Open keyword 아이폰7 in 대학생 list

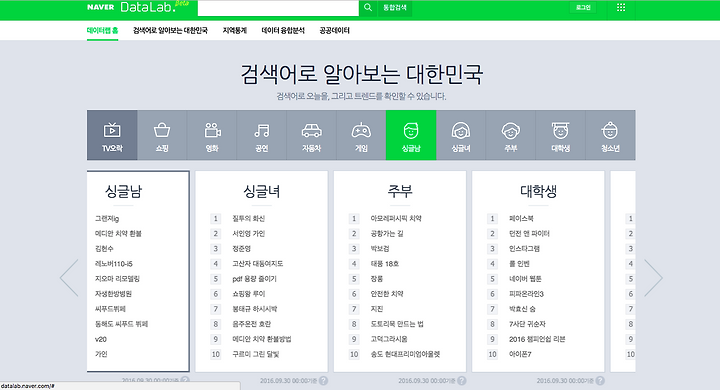click(x=520, y=354)
